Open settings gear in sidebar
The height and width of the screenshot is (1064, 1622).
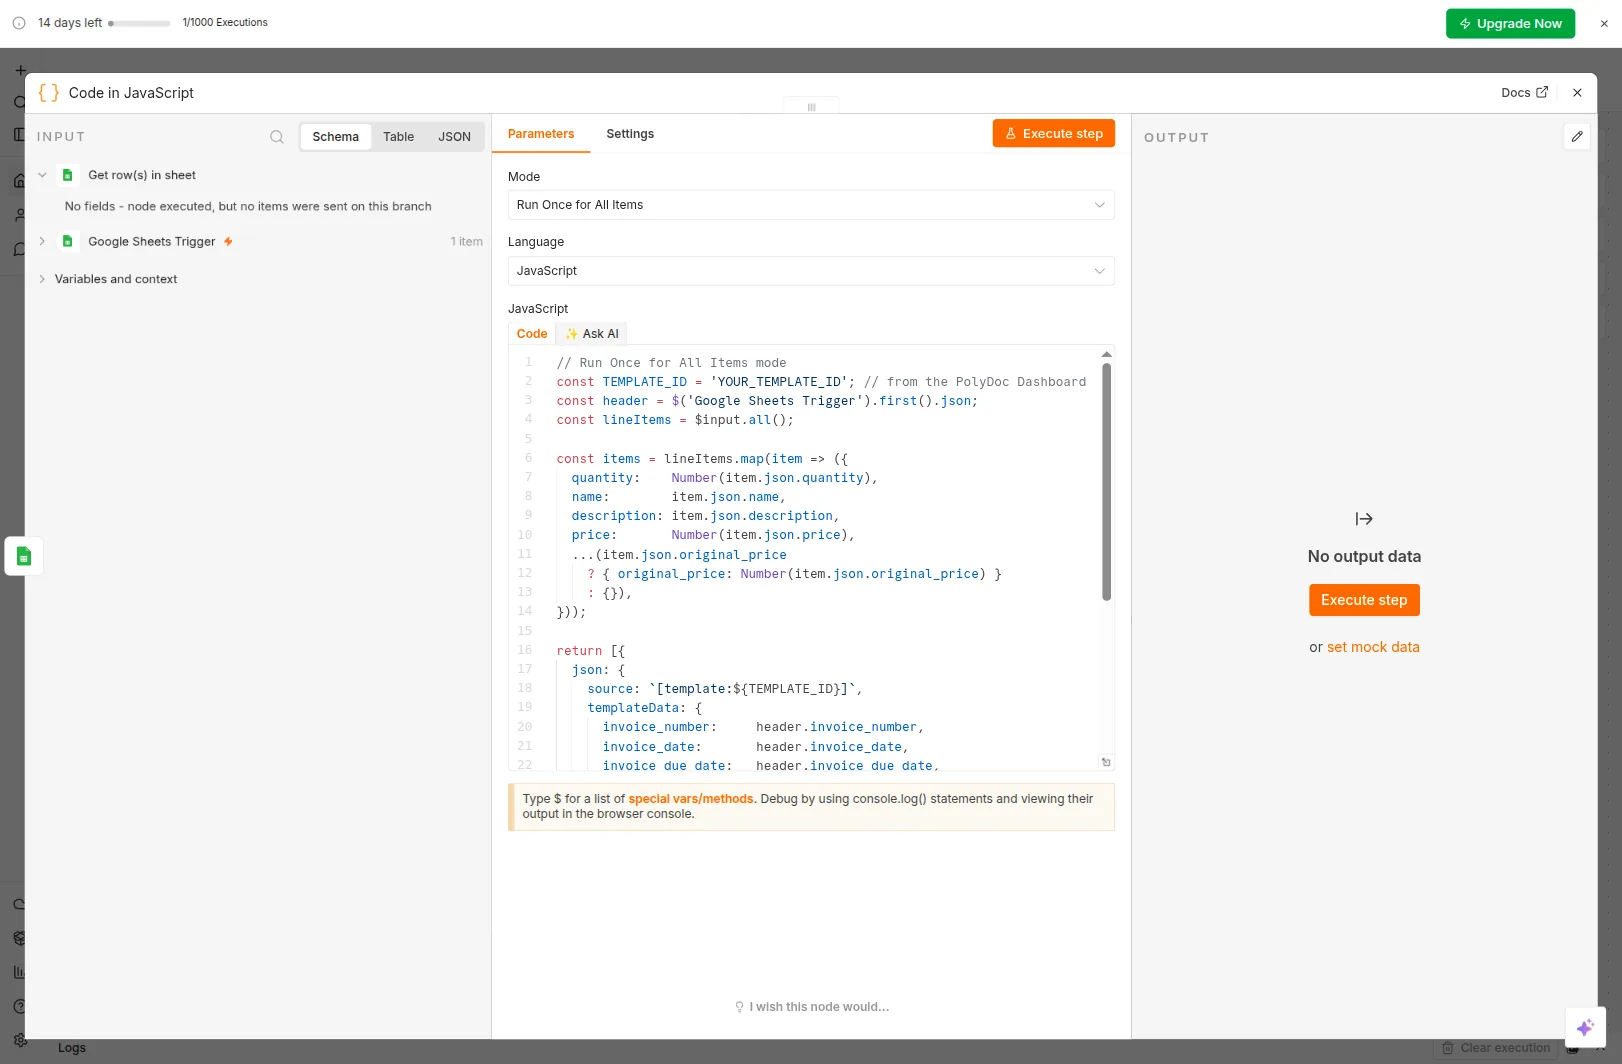click(20, 1040)
